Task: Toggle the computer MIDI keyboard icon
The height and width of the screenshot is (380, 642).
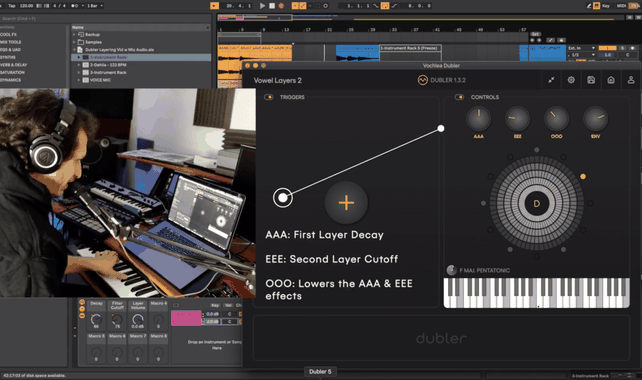Action: [x=597, y=6]
